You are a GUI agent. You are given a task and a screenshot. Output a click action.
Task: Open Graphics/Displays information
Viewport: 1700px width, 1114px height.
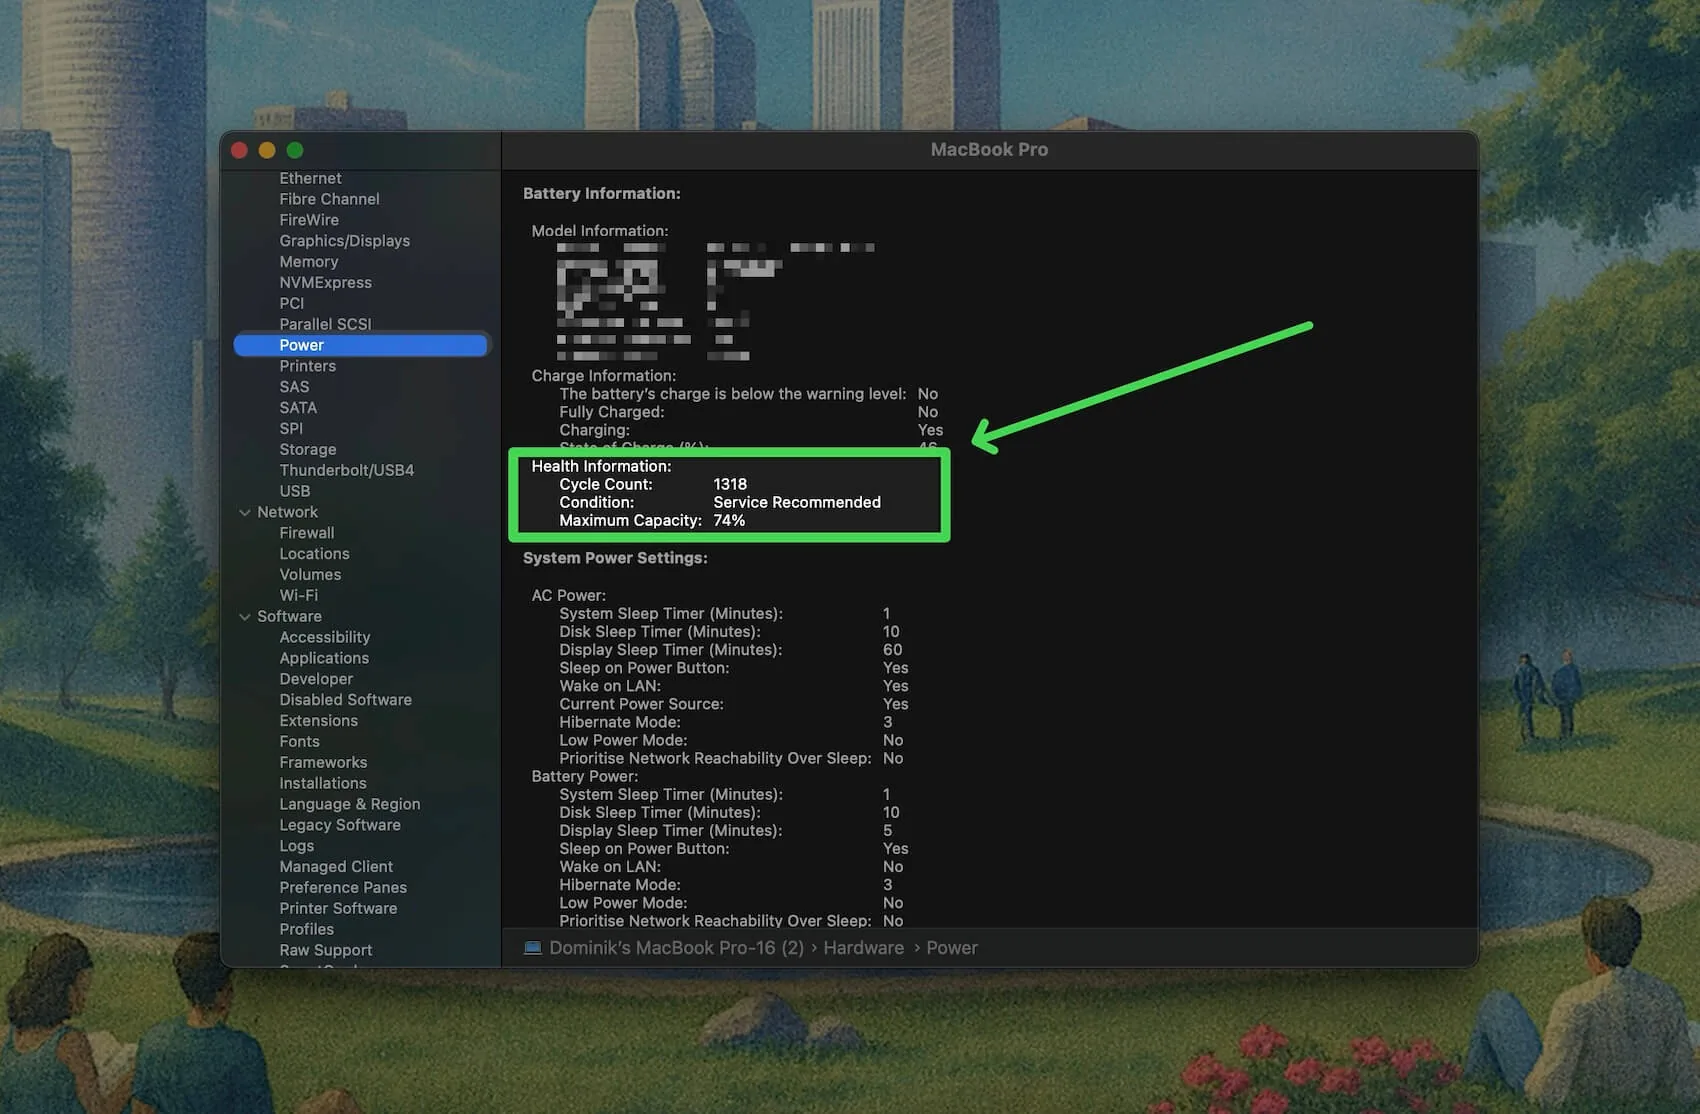pos(344,241)
